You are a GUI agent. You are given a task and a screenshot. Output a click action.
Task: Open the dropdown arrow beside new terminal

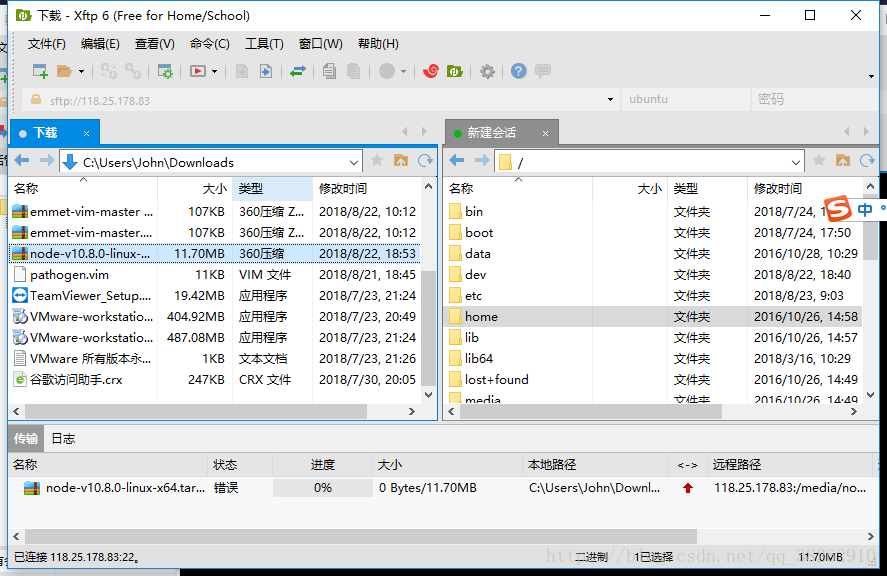[214, 71]
